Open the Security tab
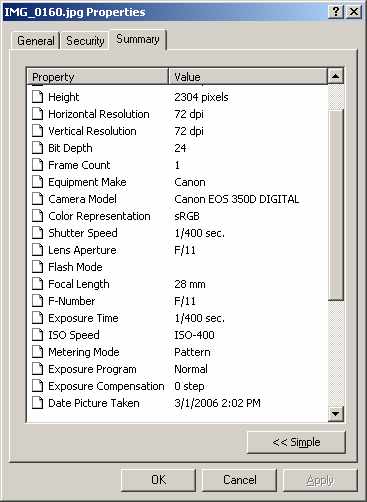This screenshot has height=502, width=367. [x=85, y=41]
